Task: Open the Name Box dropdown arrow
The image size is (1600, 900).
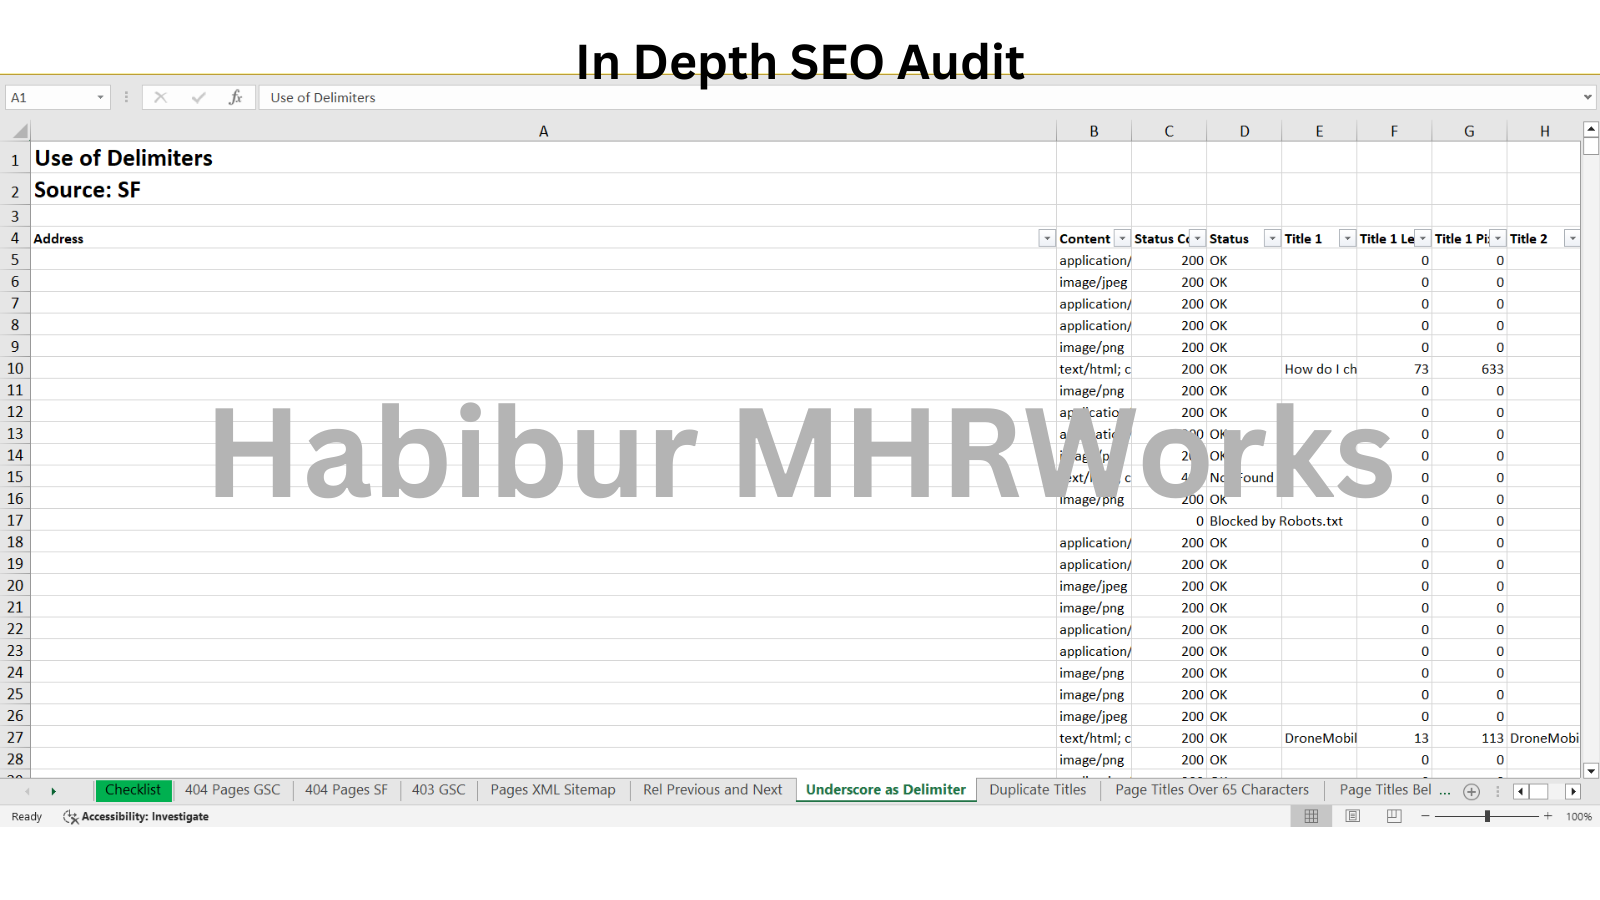Action: pos(100,97)
